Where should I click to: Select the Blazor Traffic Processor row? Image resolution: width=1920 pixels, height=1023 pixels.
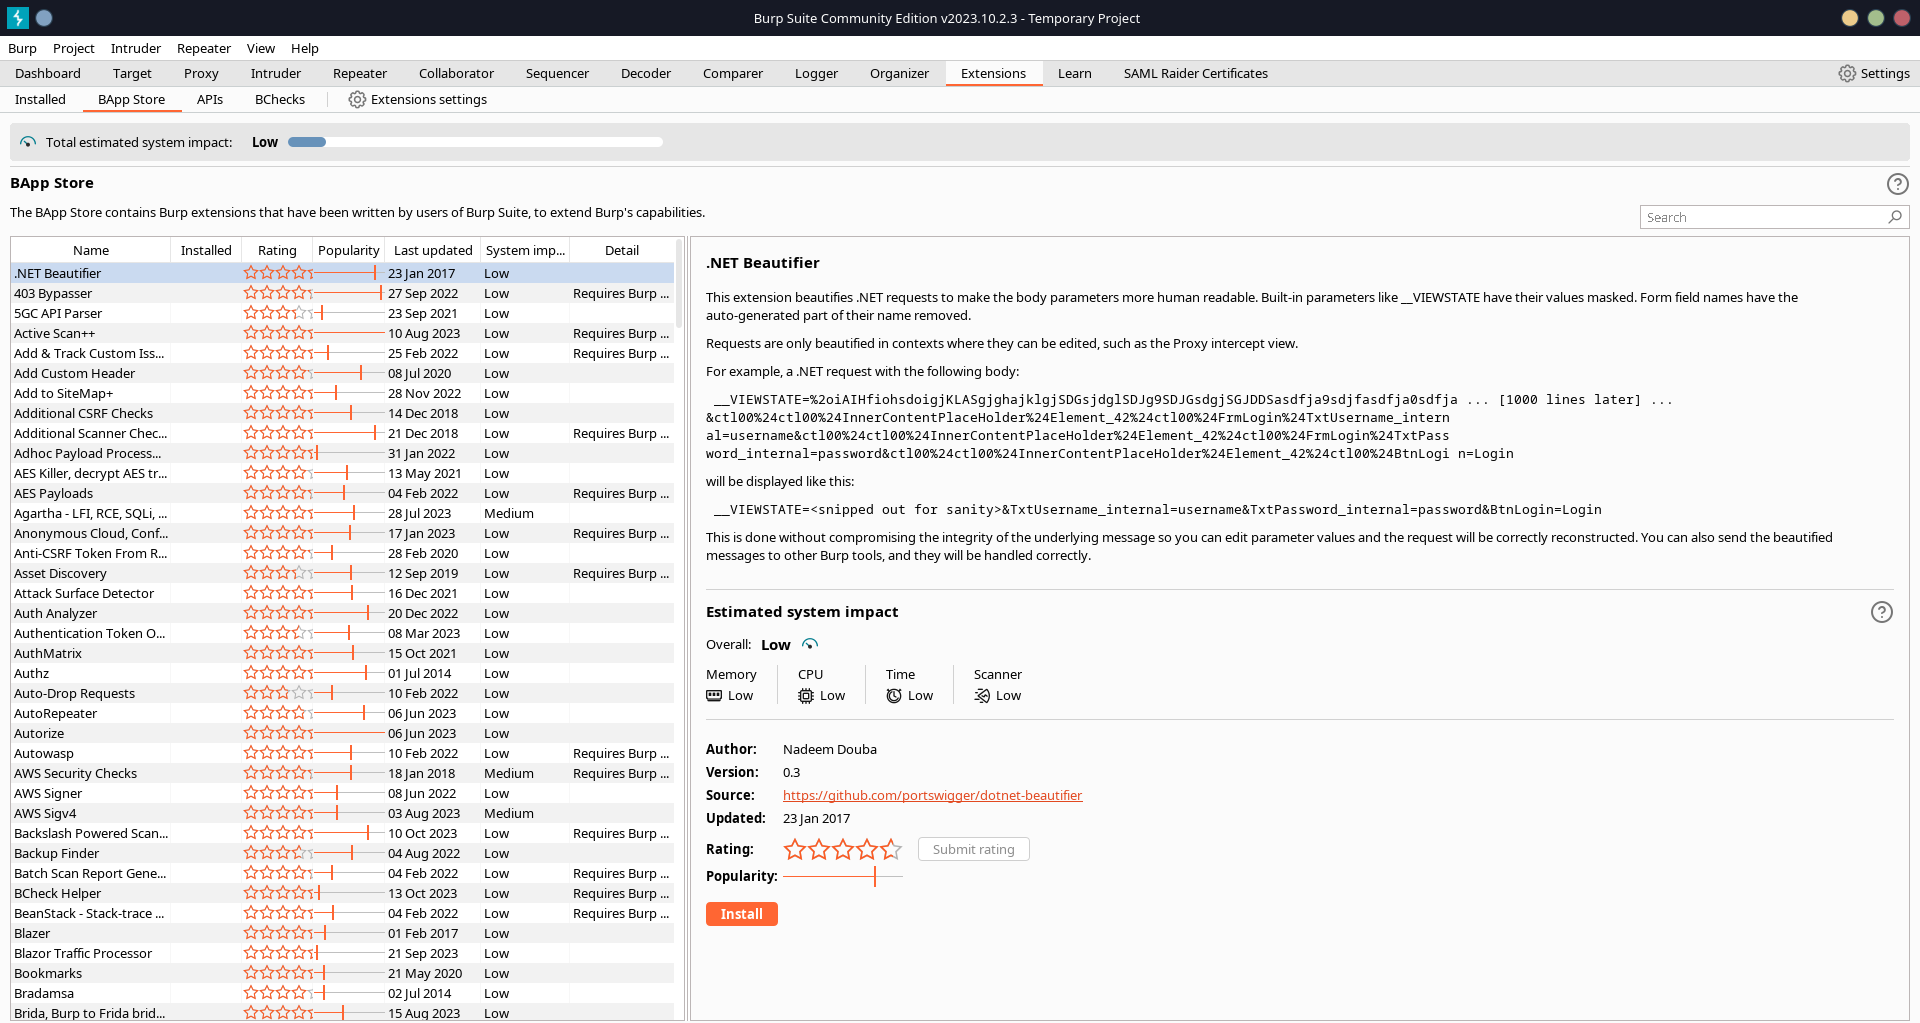pyautogui.click(x=342, y=953)
